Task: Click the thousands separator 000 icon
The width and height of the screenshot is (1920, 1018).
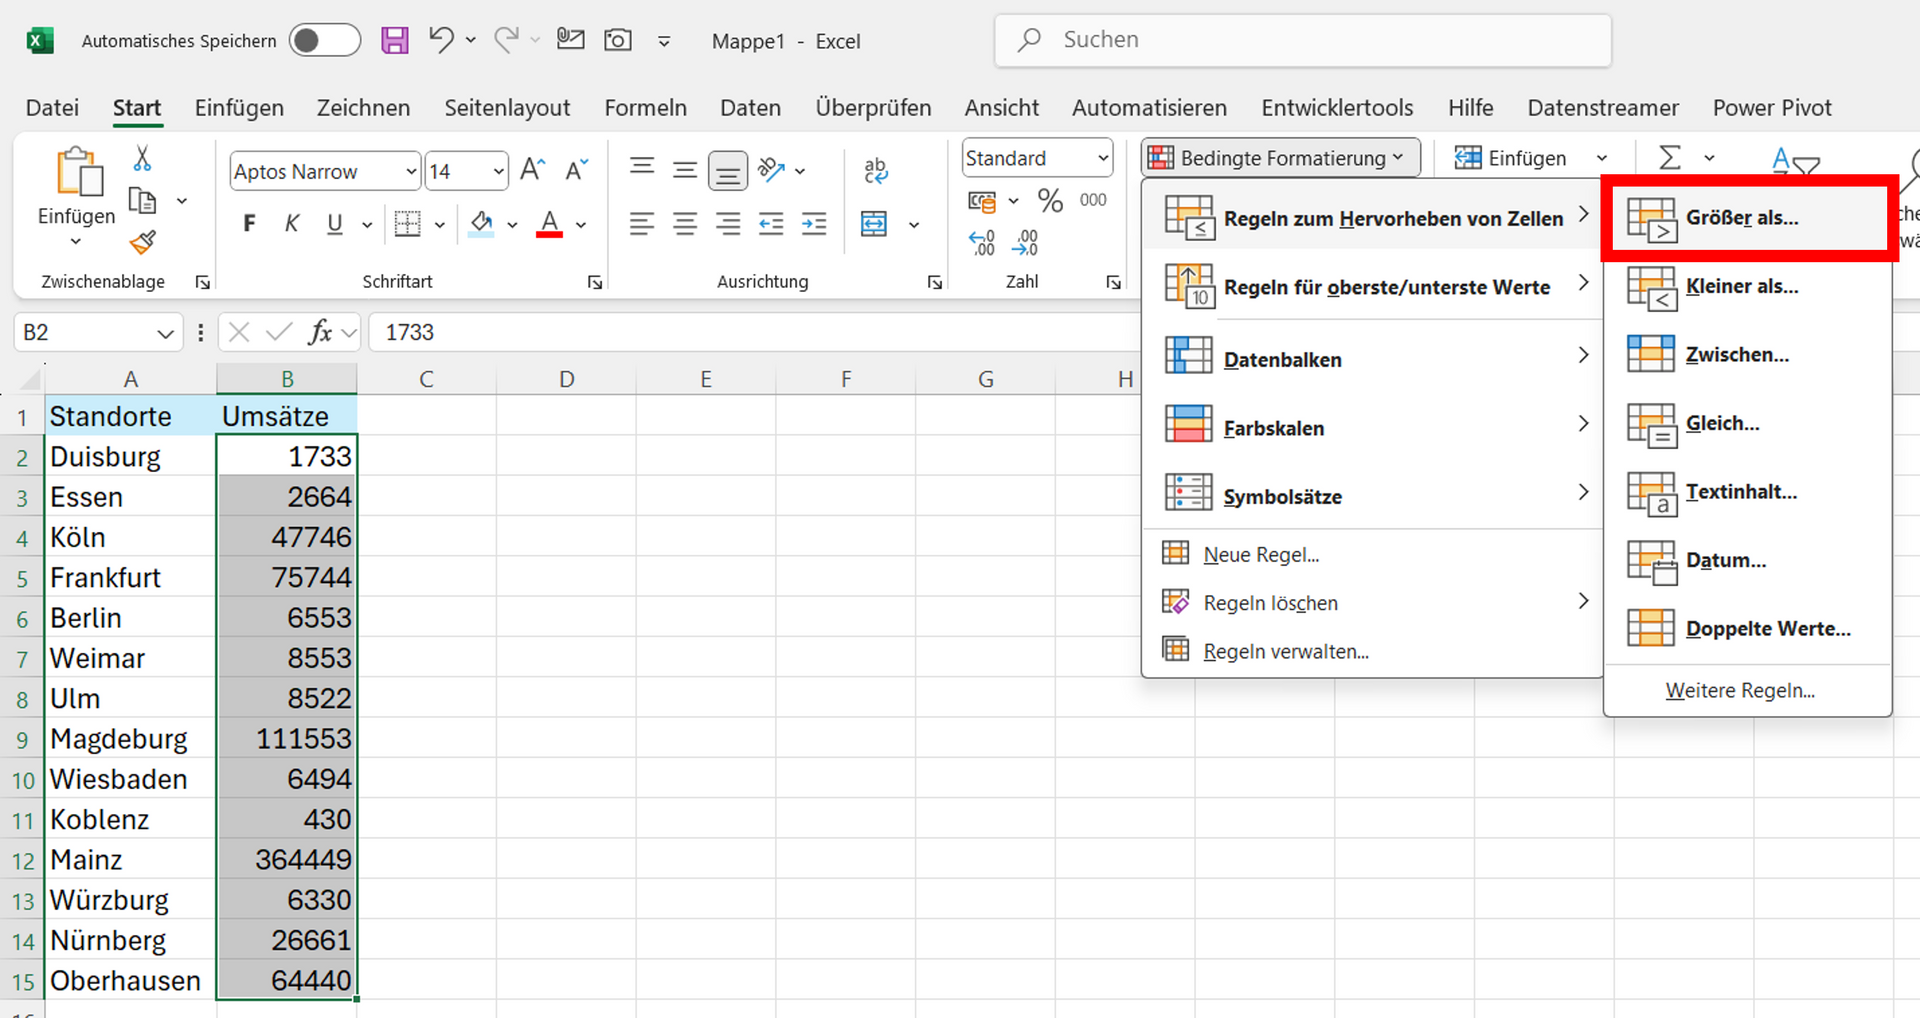Action: coord(1093,200)
